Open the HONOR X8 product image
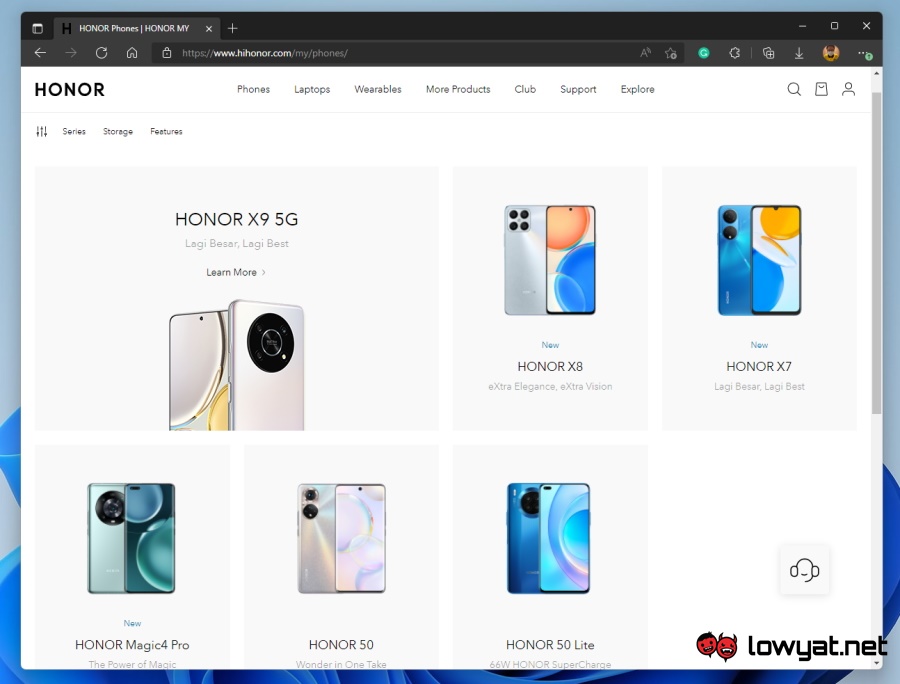 tap(550, 260)
